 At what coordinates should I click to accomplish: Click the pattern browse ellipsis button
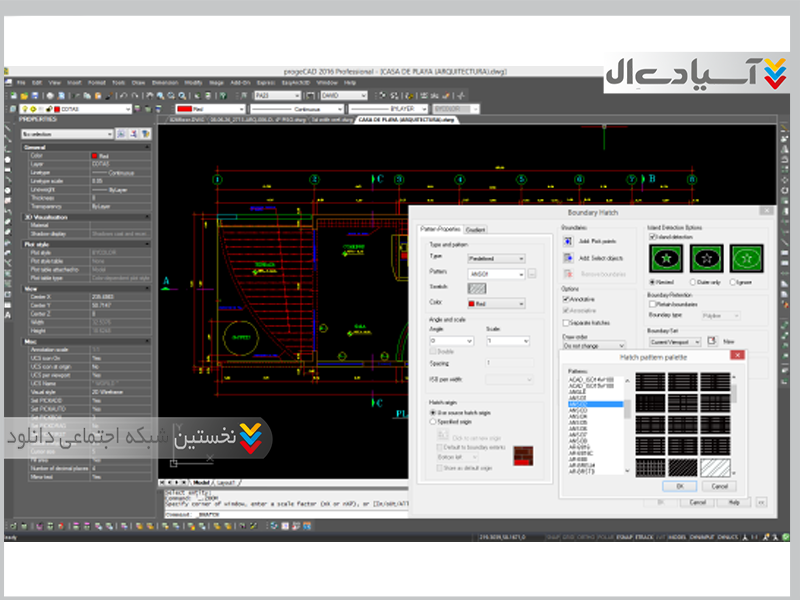[x=532, y=273]
